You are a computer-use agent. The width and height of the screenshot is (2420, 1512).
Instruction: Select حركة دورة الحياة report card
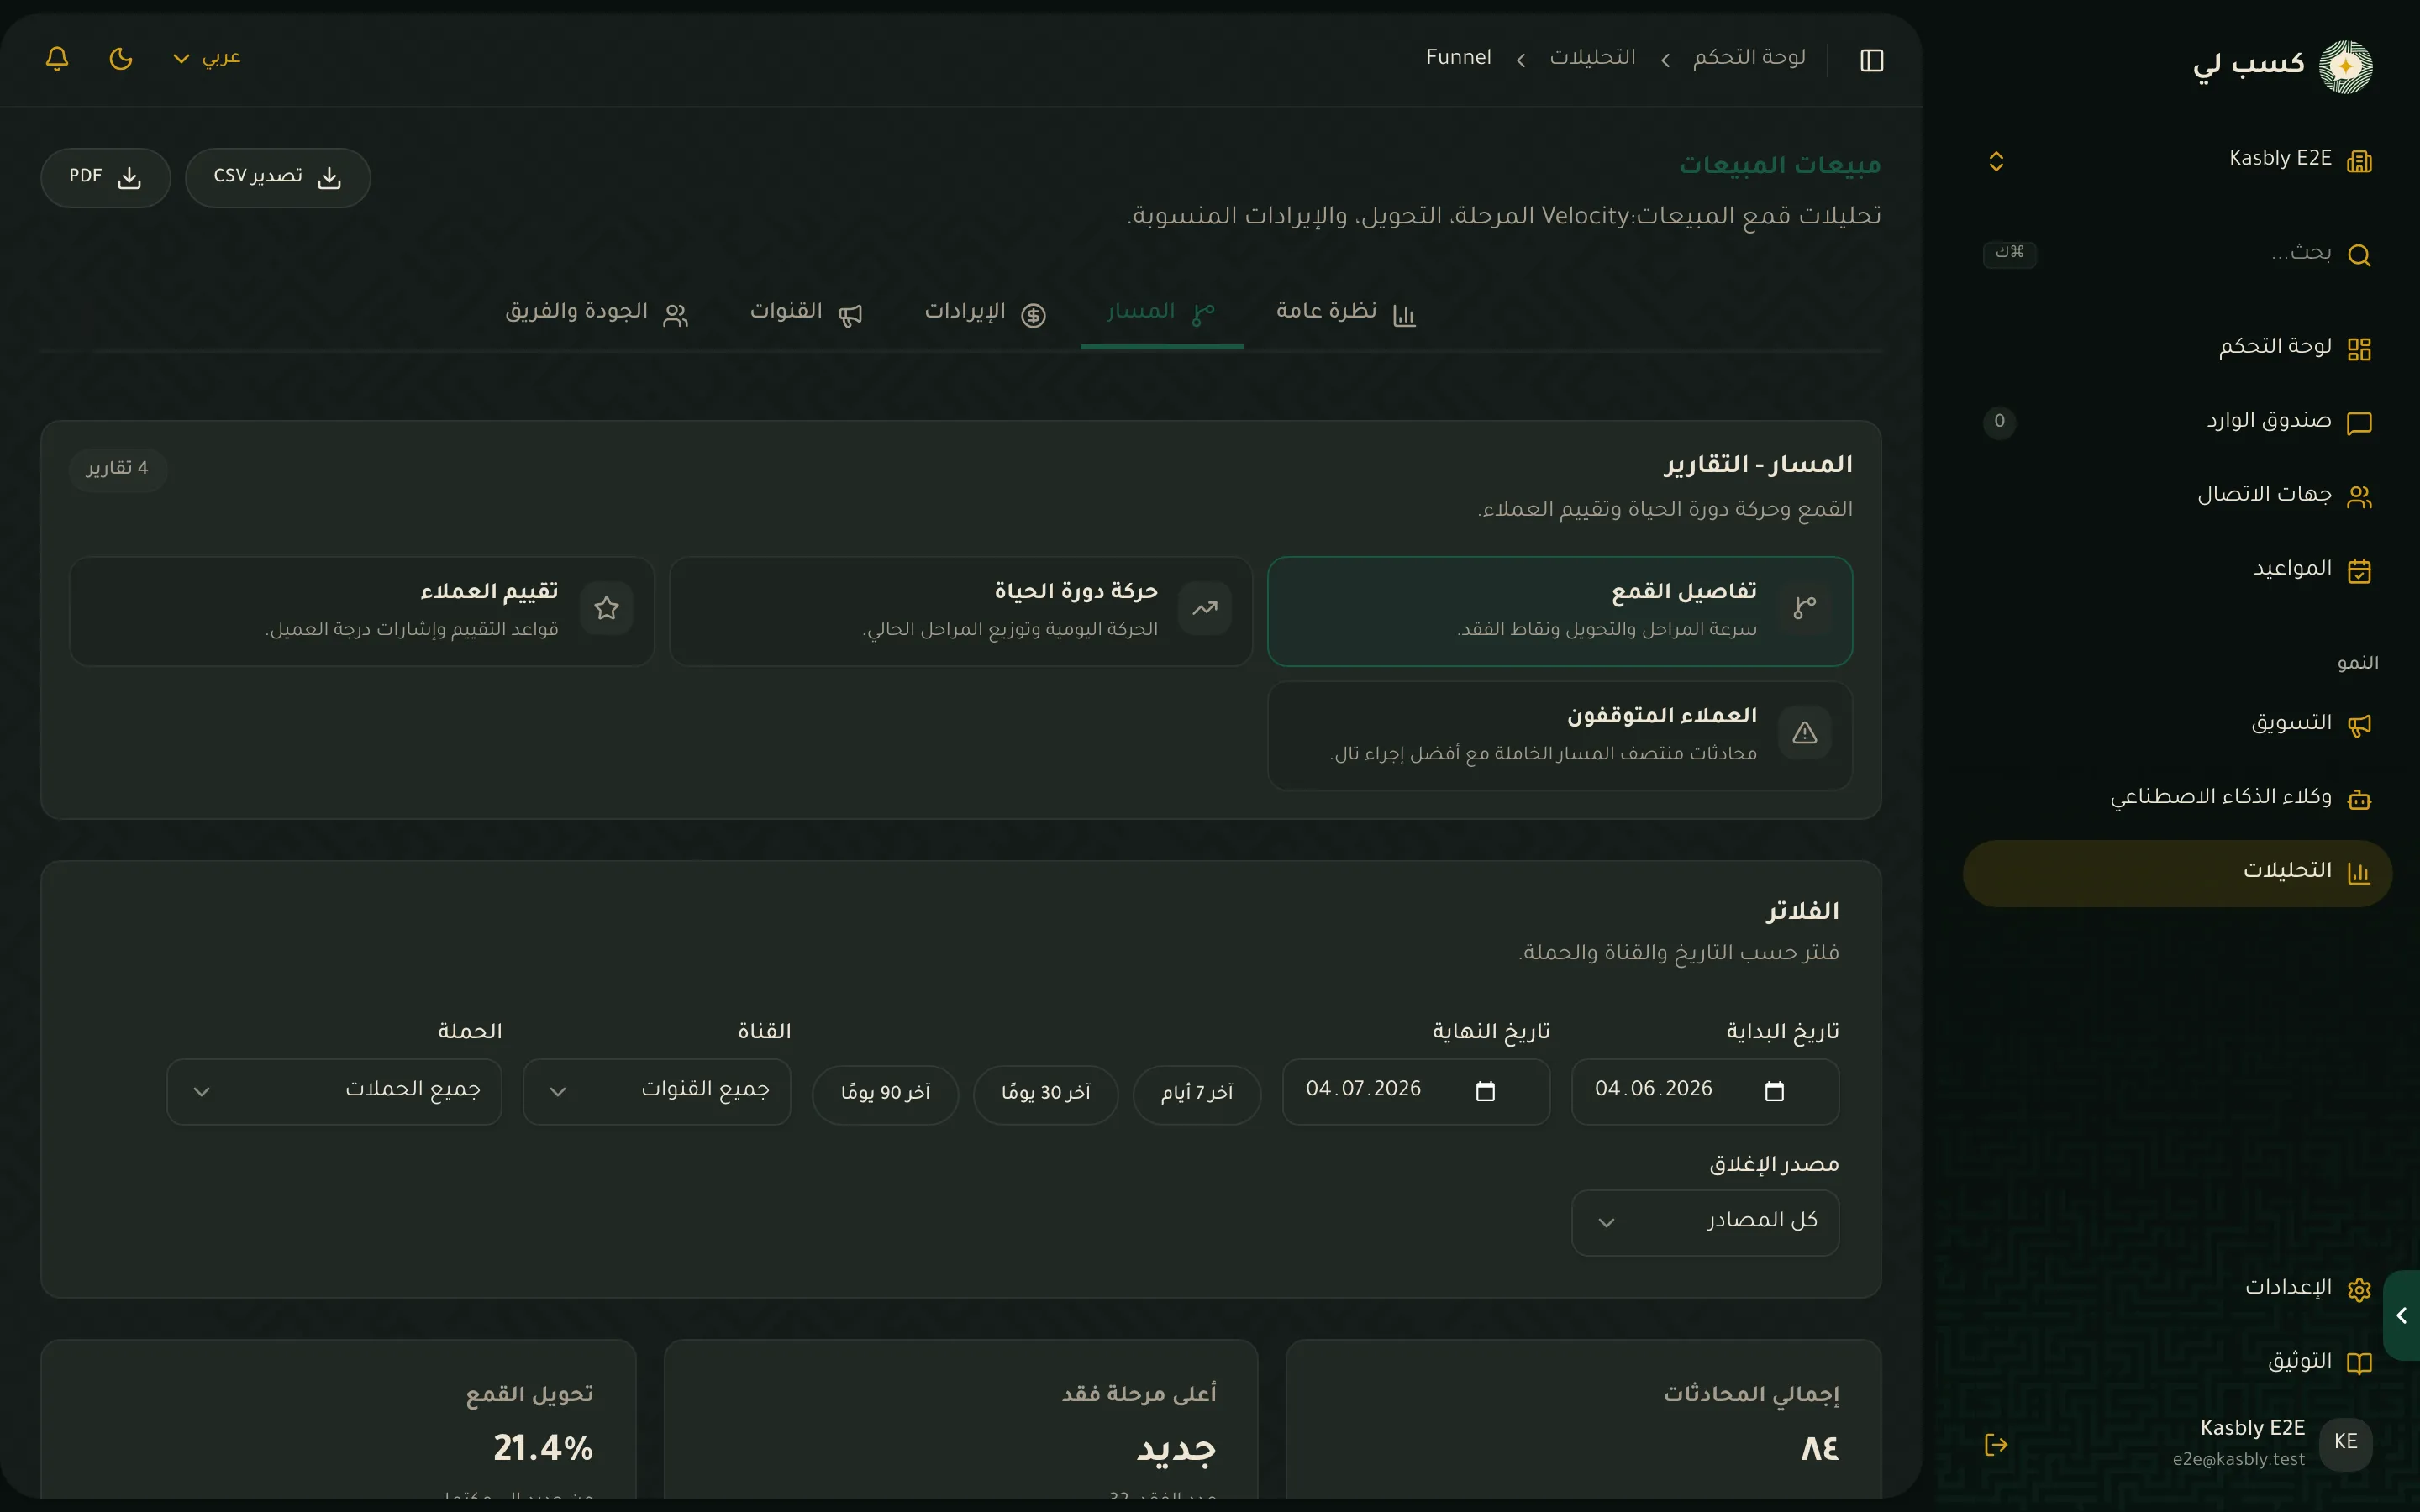click(x=960, y=611)
